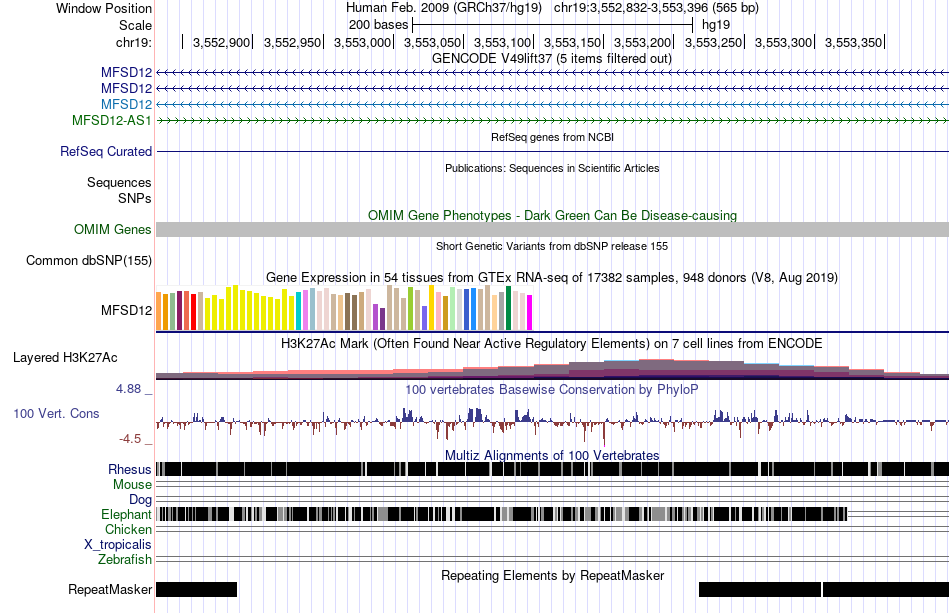Click the Common dbSNP(155) track label
The image size is (950, 613).
[89, 260]
